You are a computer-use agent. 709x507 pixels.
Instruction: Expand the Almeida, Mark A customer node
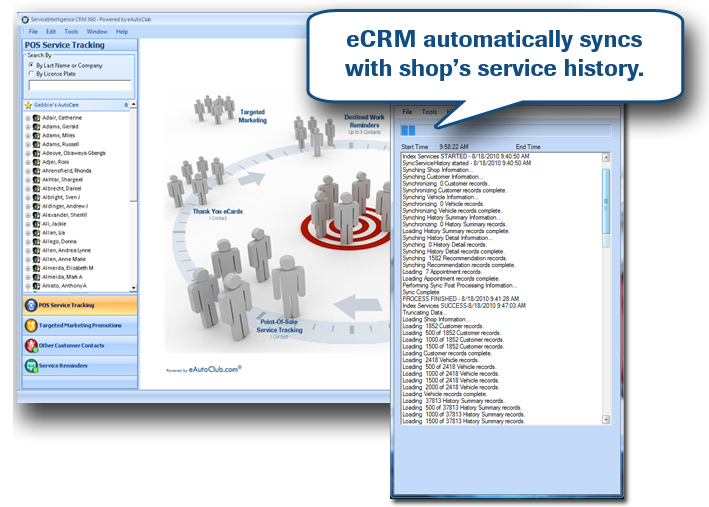point(28,277)
